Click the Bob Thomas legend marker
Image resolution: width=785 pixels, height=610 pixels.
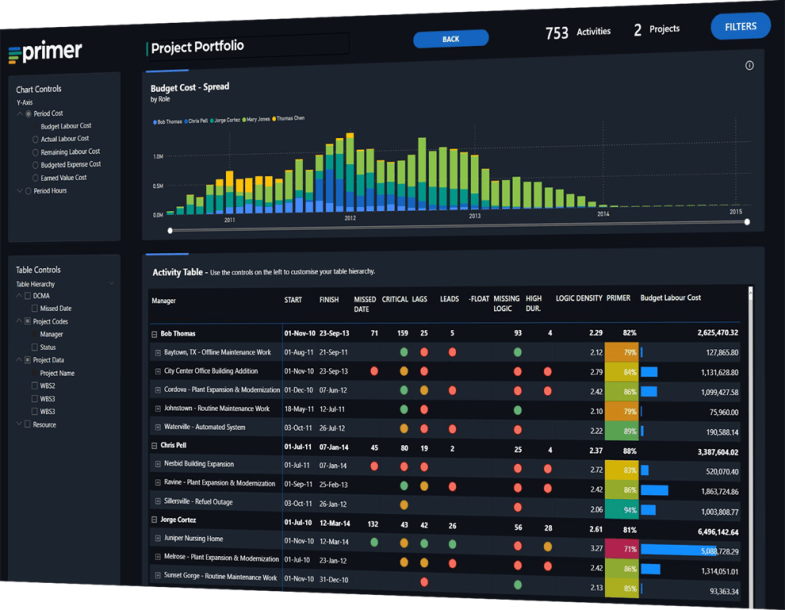[x=154, y=121]
